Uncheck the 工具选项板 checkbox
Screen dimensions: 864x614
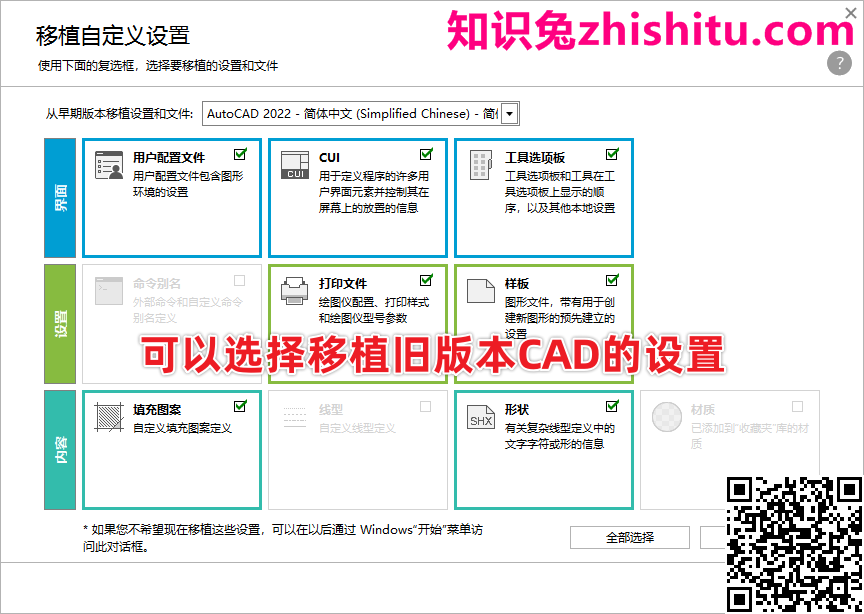pos(612,154)
